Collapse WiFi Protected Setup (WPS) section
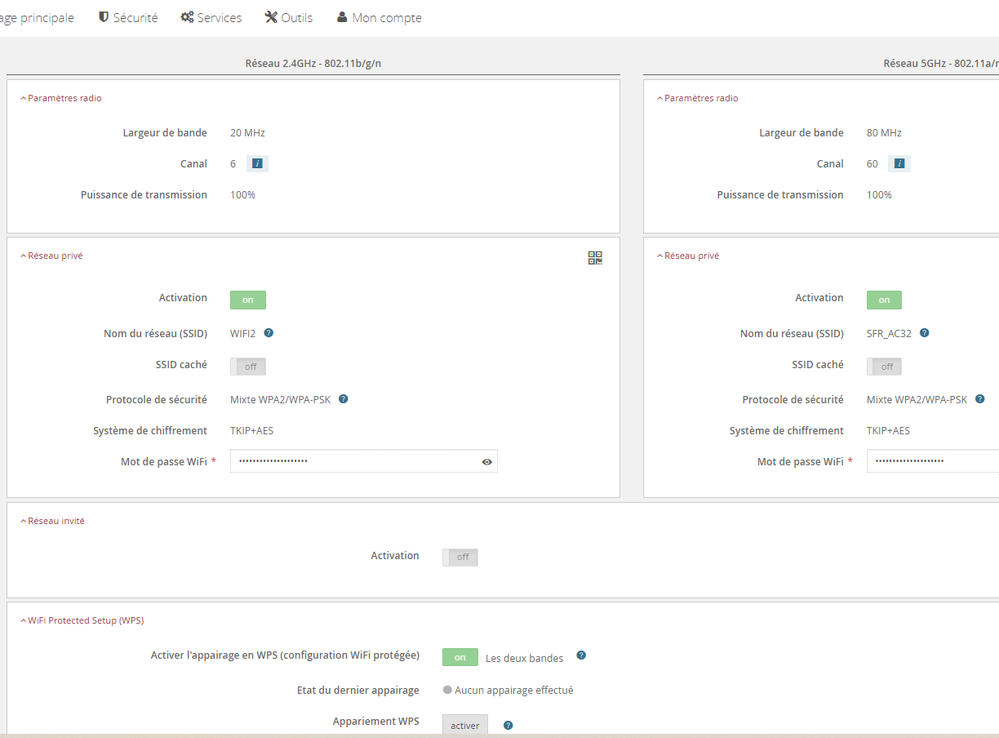 82,620
